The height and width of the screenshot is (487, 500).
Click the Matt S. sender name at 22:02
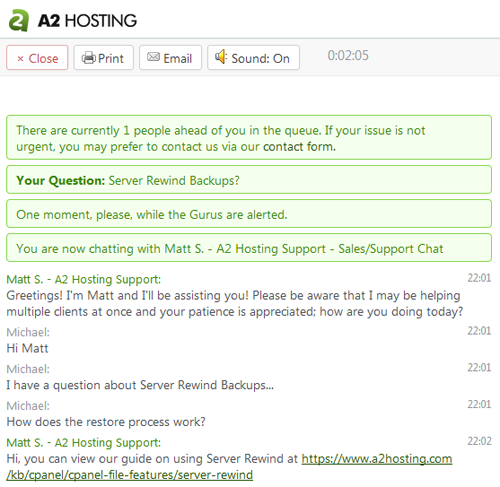(x=84, y=443)
